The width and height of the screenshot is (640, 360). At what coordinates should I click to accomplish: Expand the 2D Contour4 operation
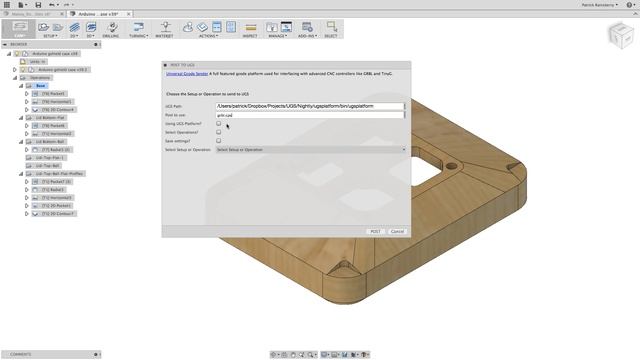point(27,109)
